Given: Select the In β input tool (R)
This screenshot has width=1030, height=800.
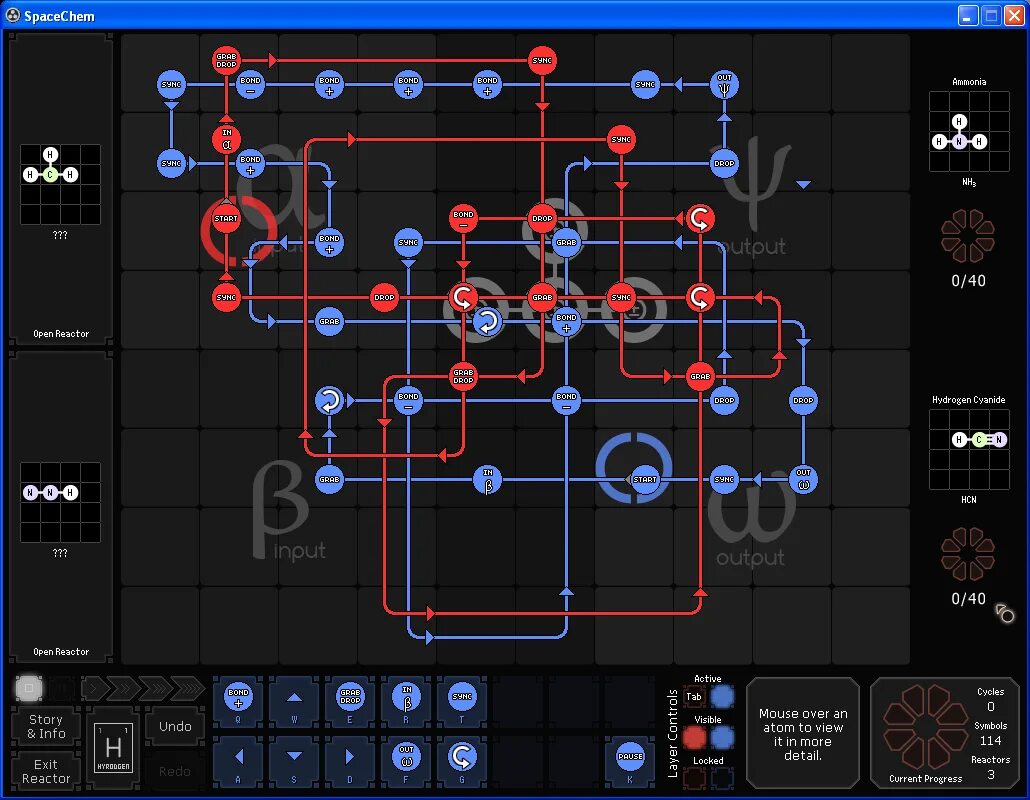Looking at the screenshot, I should pyautogui.click(x=406, y=702).
